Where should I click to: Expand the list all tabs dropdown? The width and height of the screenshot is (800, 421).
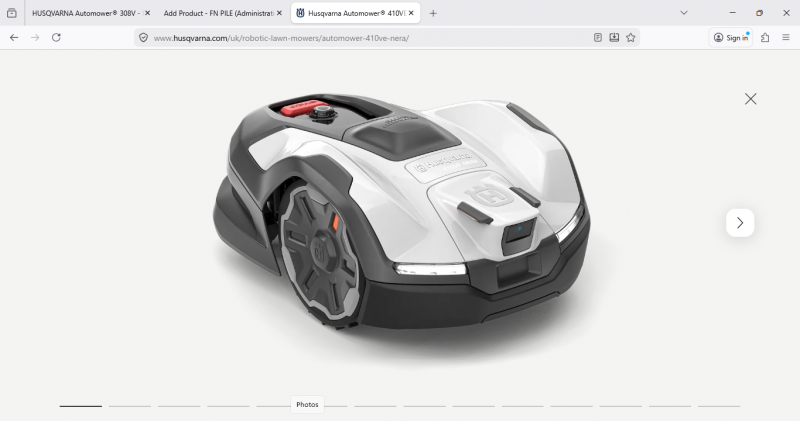(x=684, y=13)
